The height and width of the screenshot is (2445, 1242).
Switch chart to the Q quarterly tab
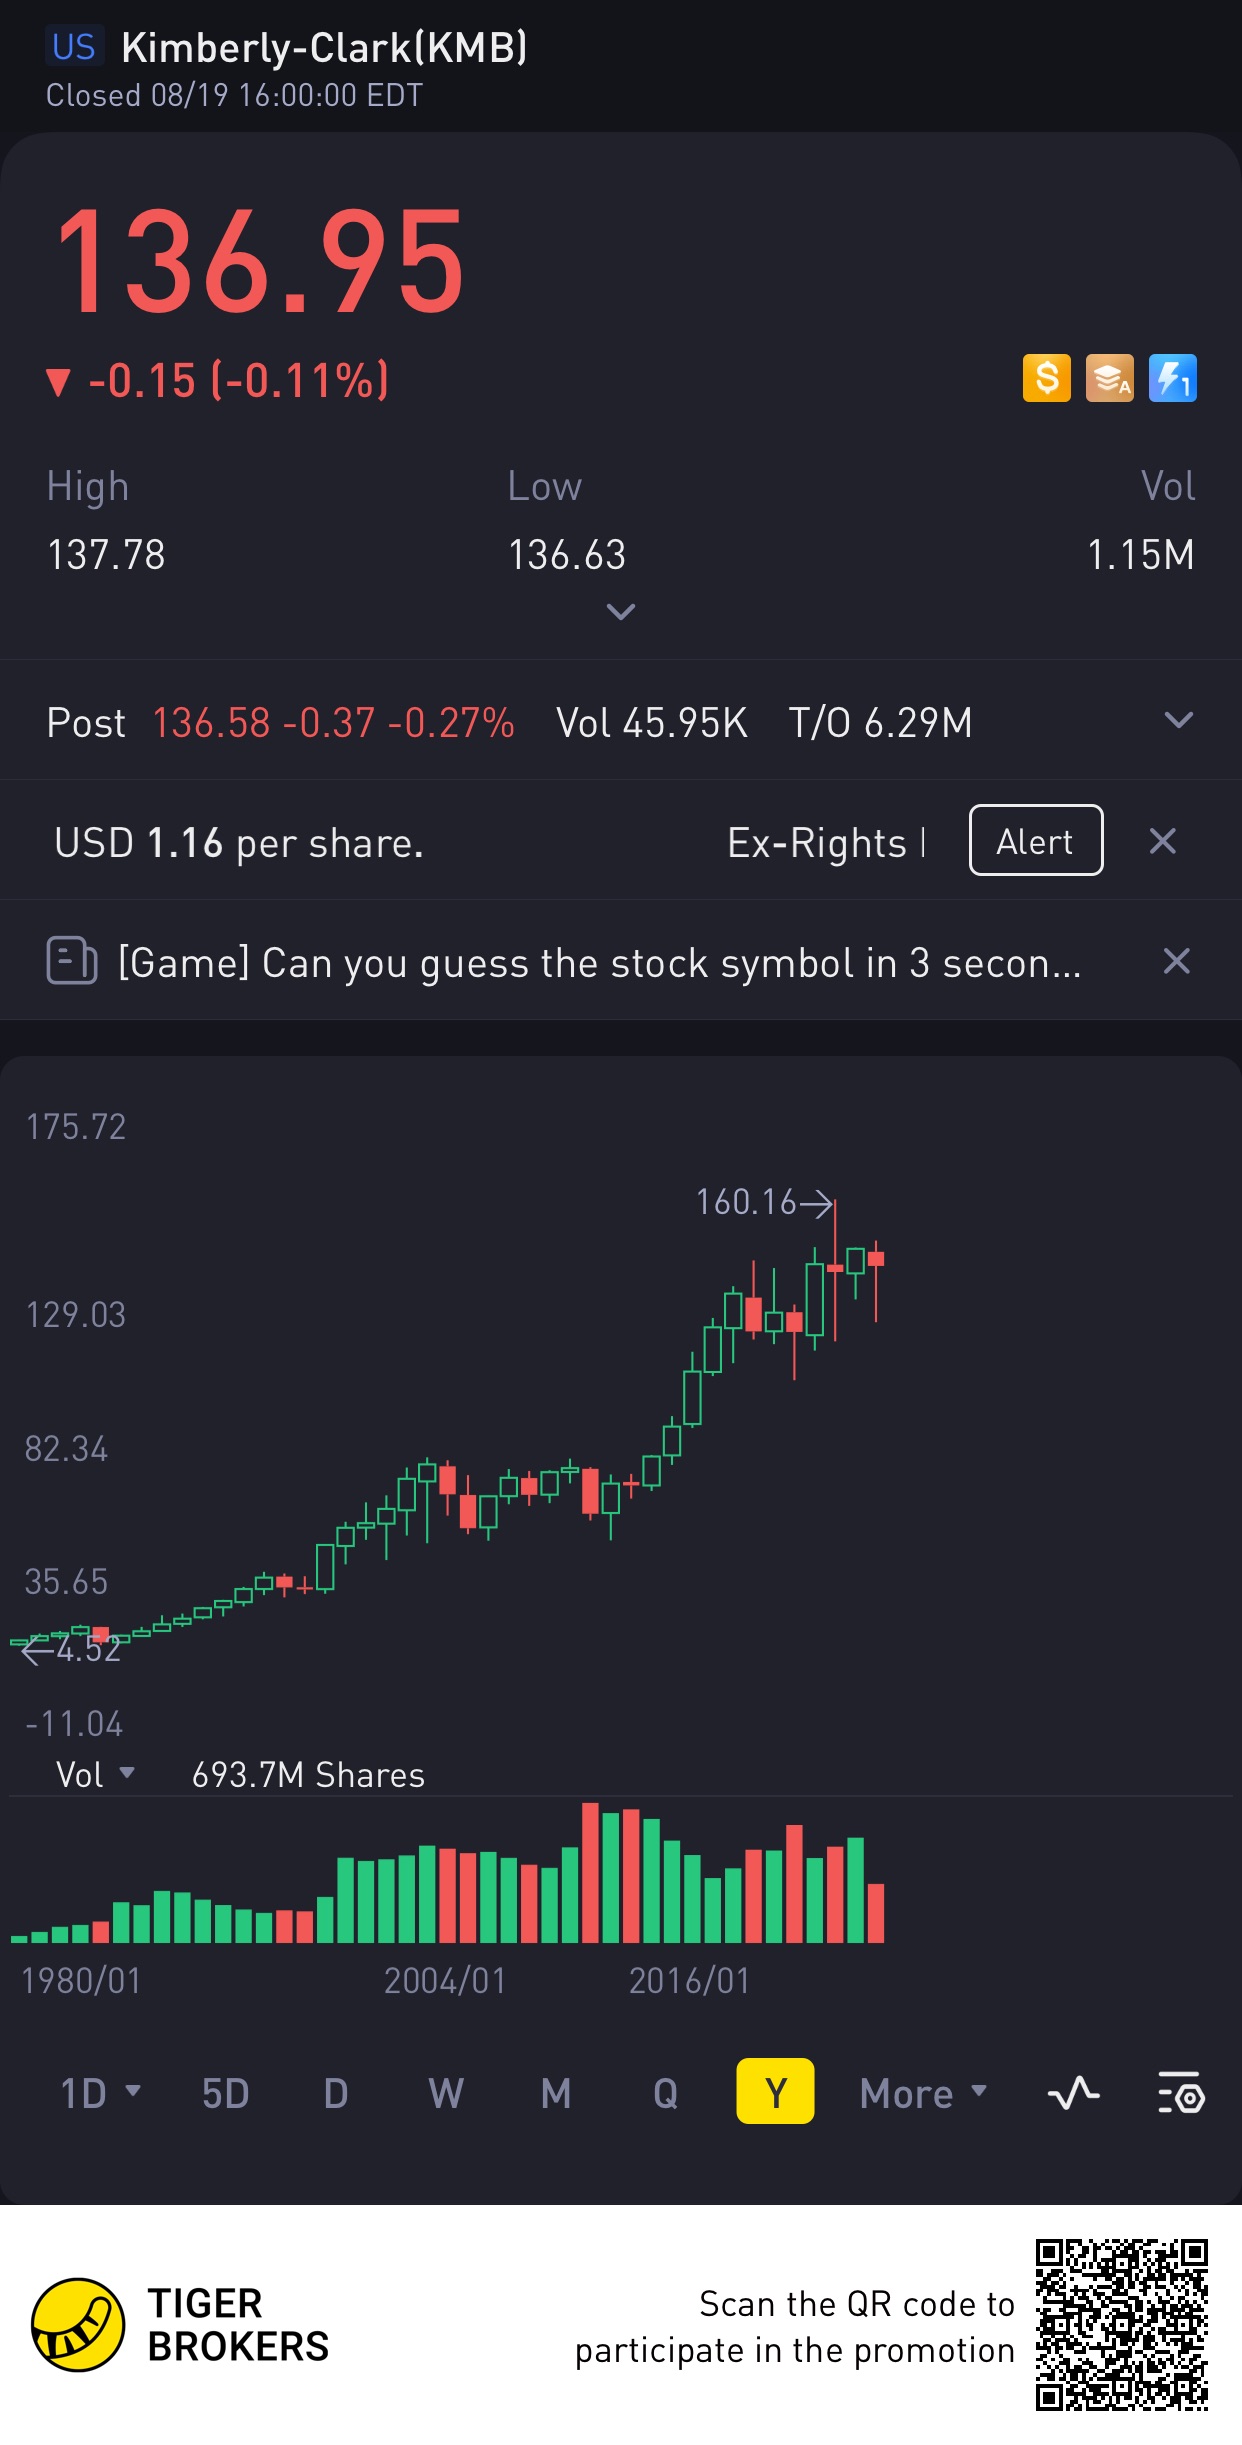[665, 2093]
